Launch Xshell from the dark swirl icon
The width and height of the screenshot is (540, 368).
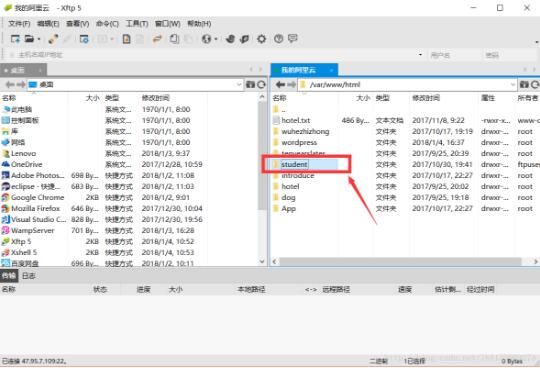tap(230, 39)
